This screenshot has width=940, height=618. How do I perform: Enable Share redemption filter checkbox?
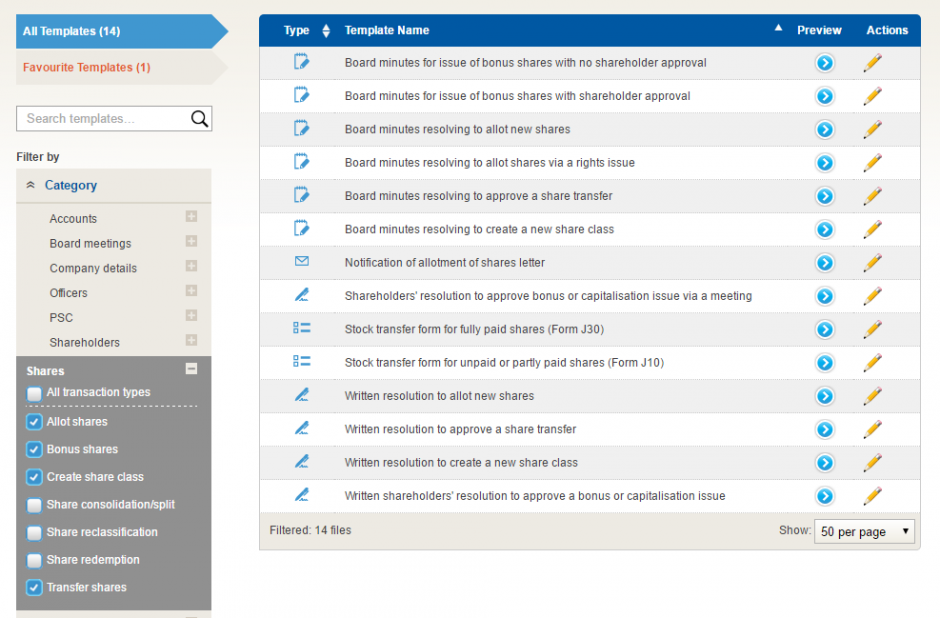(35, 561)
